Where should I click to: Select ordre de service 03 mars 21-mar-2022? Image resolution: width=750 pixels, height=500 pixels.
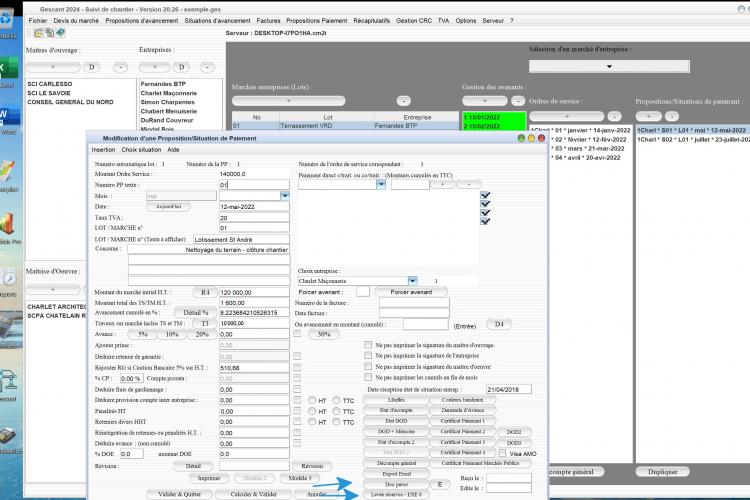(588, 148)
